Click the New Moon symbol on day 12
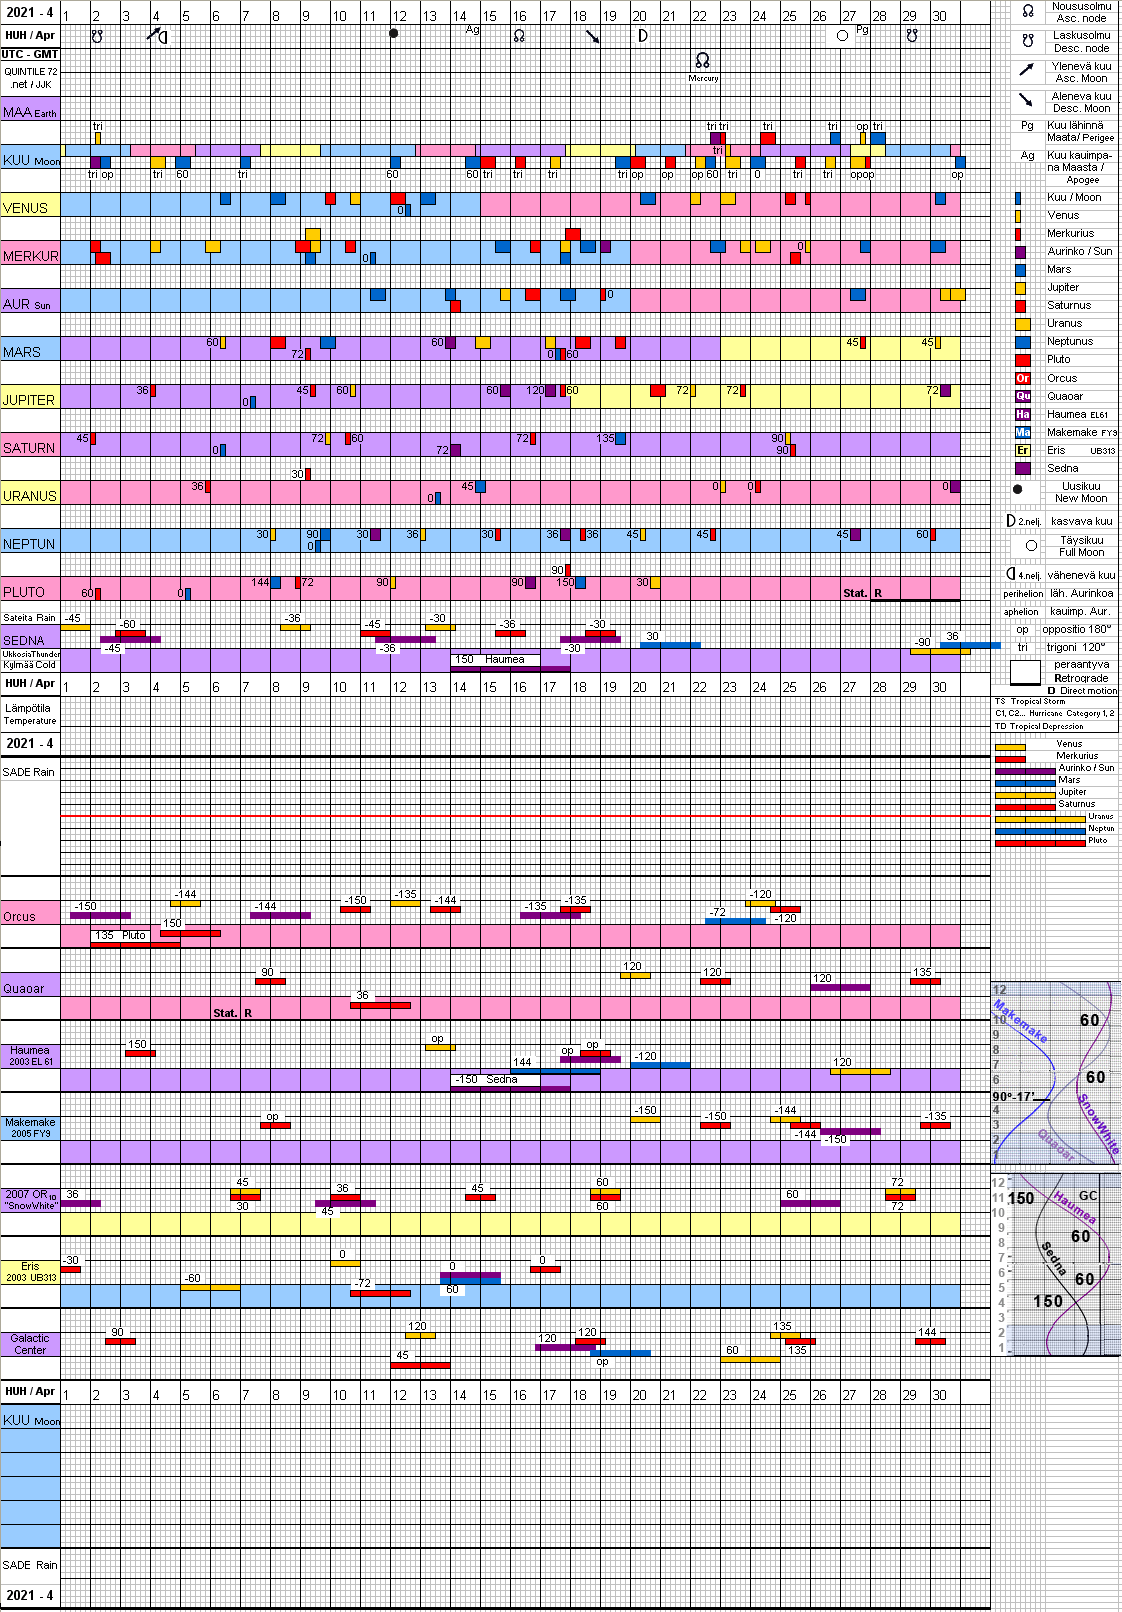1122x1612 pixels. (x=394, y=34)
